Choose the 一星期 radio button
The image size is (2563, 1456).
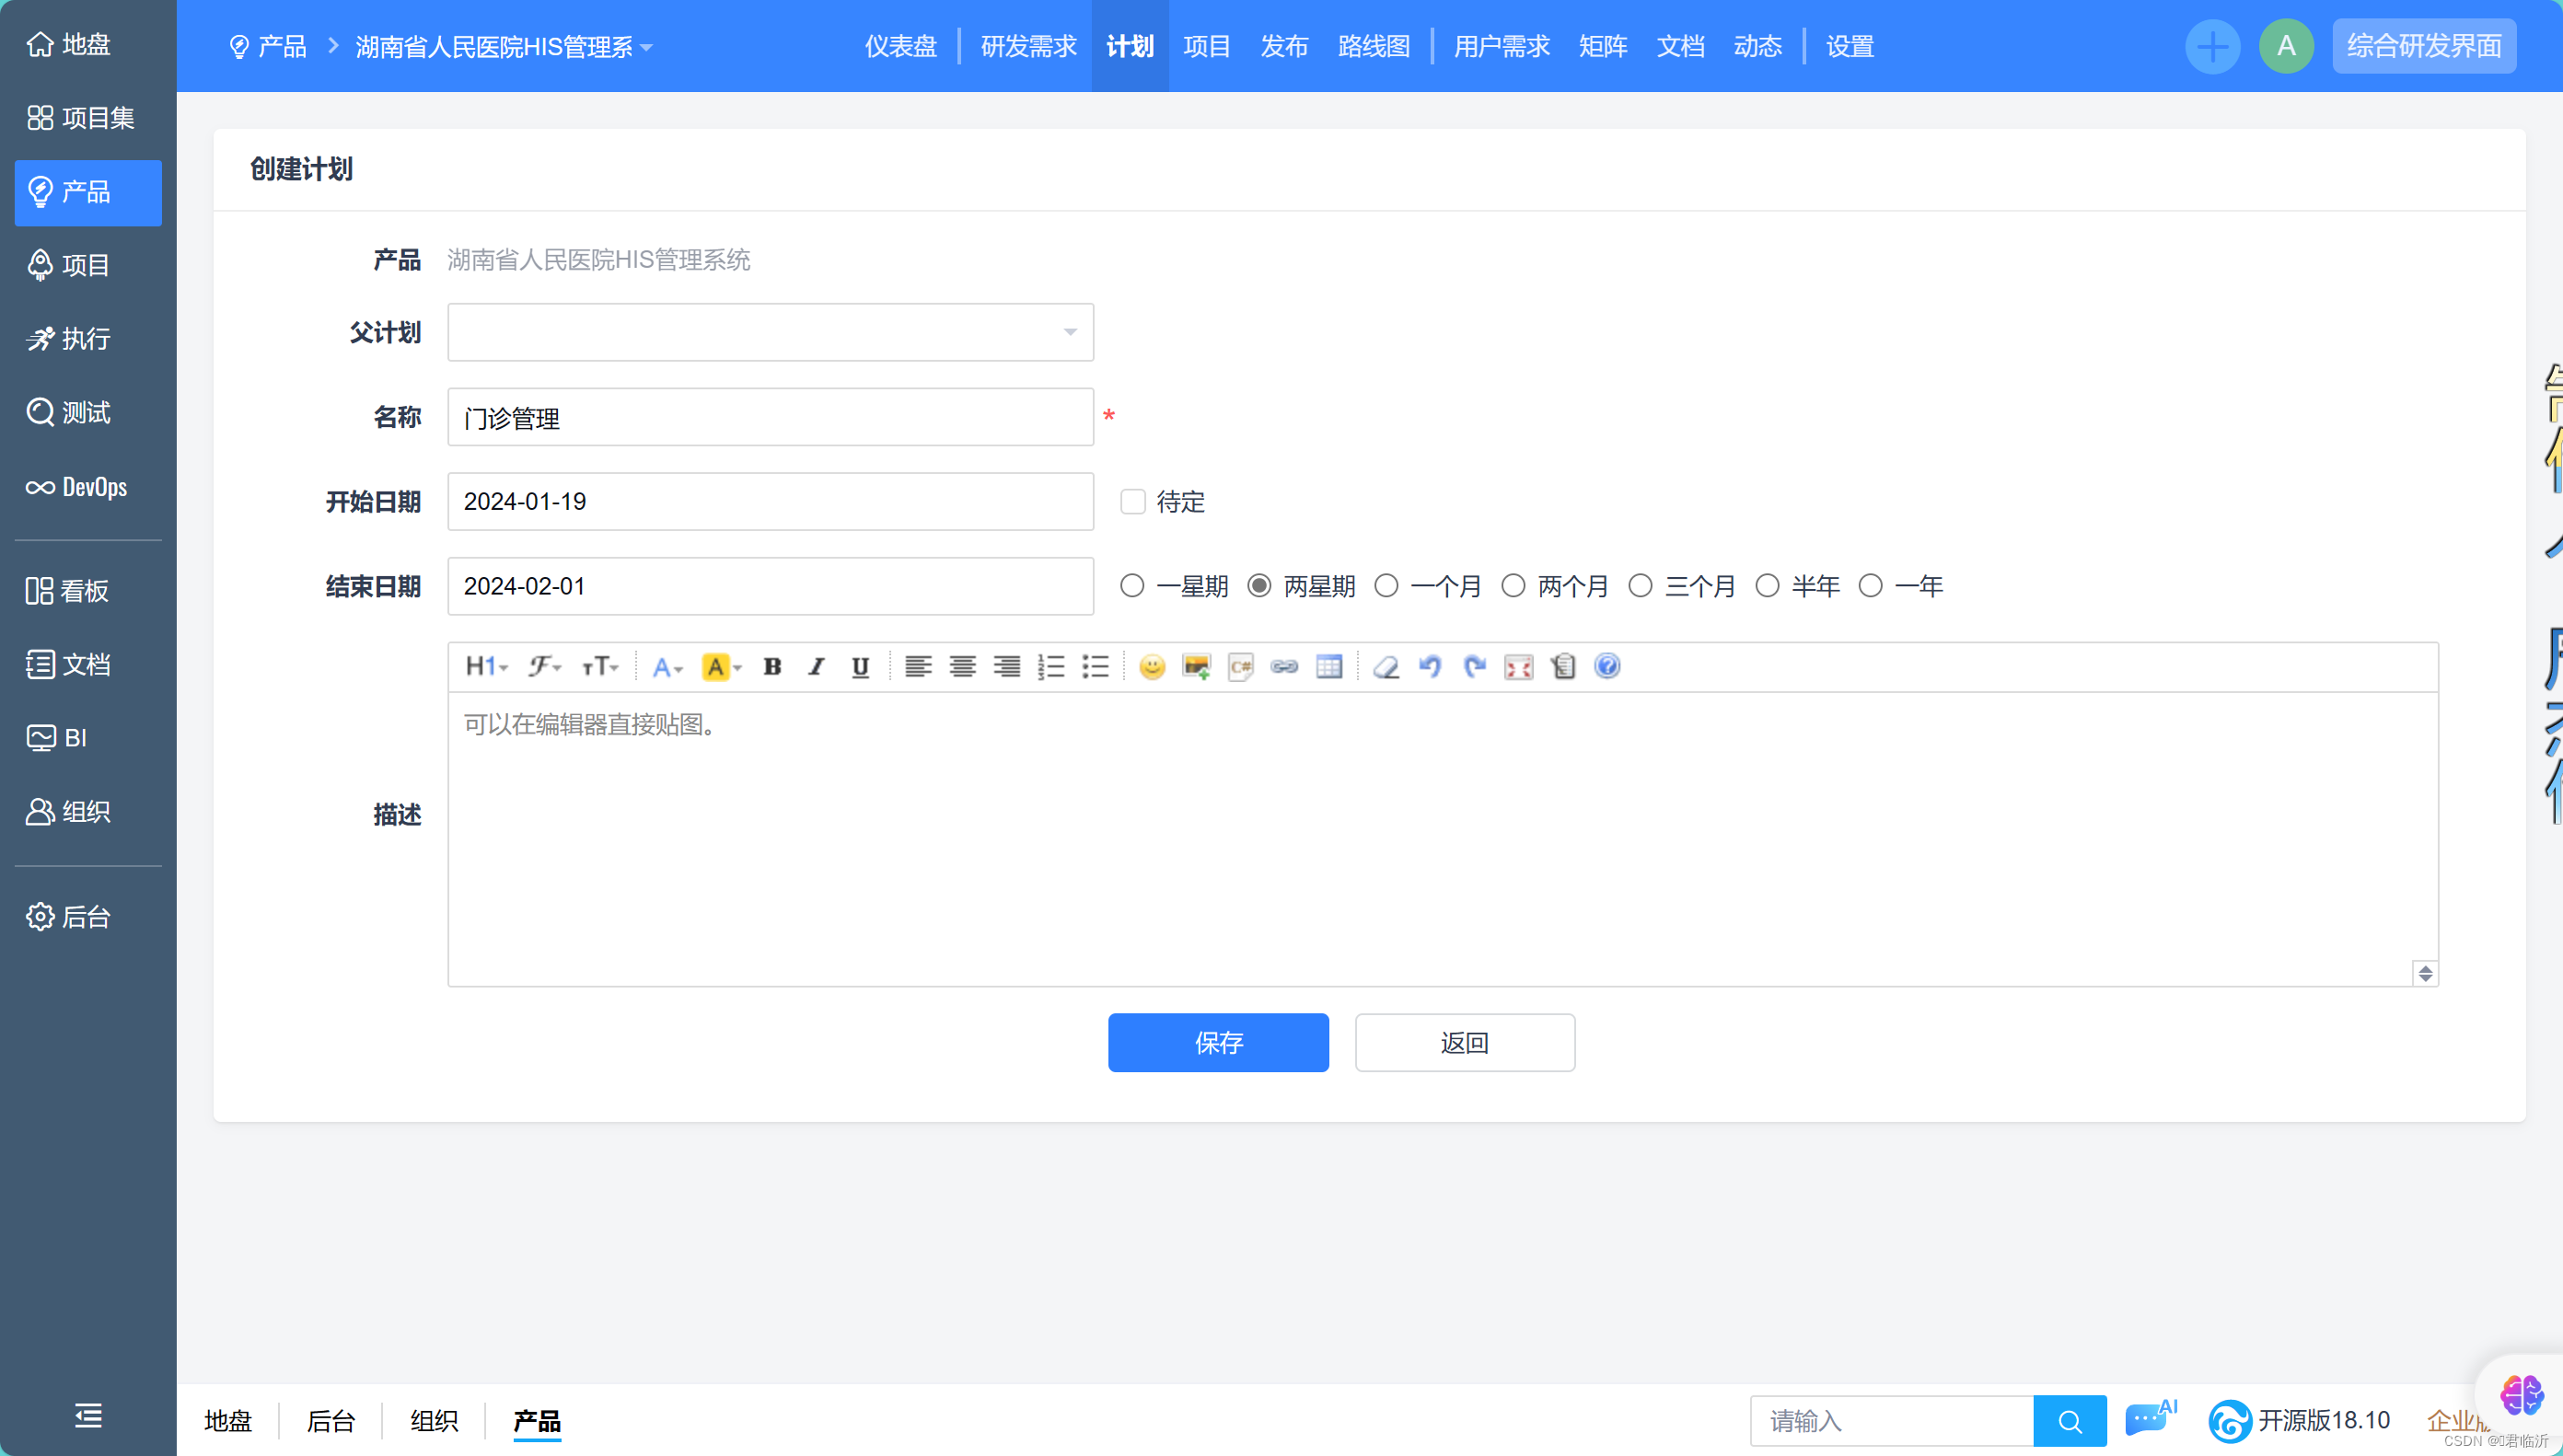(x=1132, y=586)
